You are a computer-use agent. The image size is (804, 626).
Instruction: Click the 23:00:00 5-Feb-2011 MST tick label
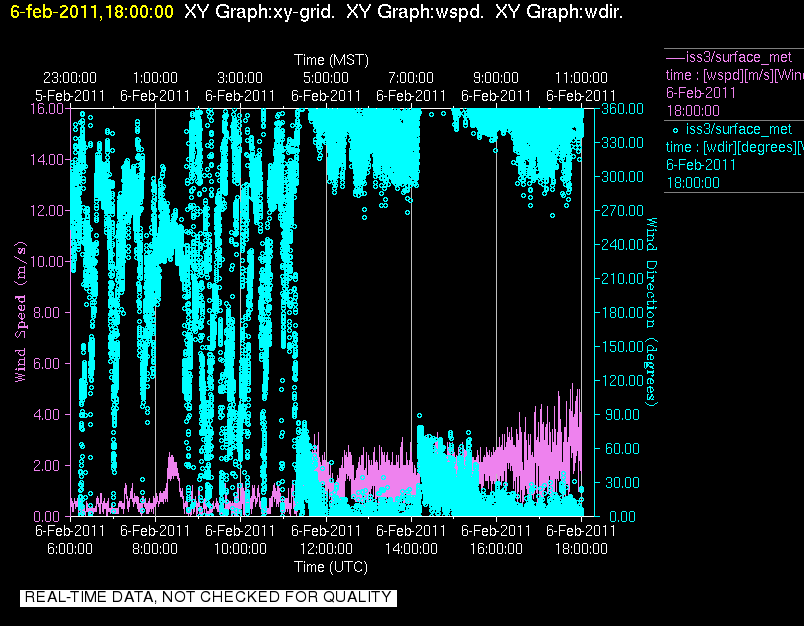(x=70, y=87)
